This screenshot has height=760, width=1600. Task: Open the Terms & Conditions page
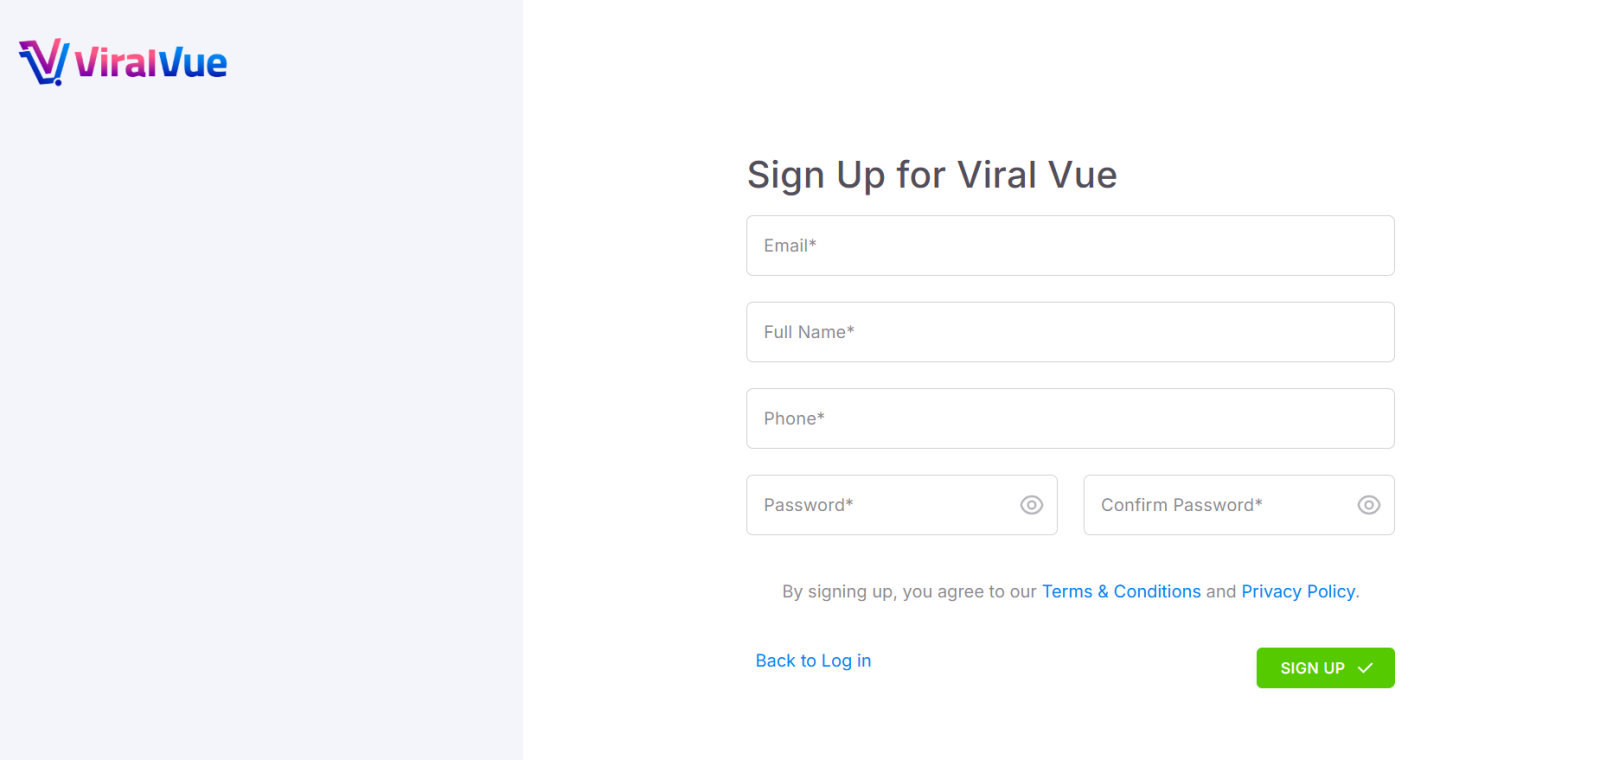tap(1121, 591)
